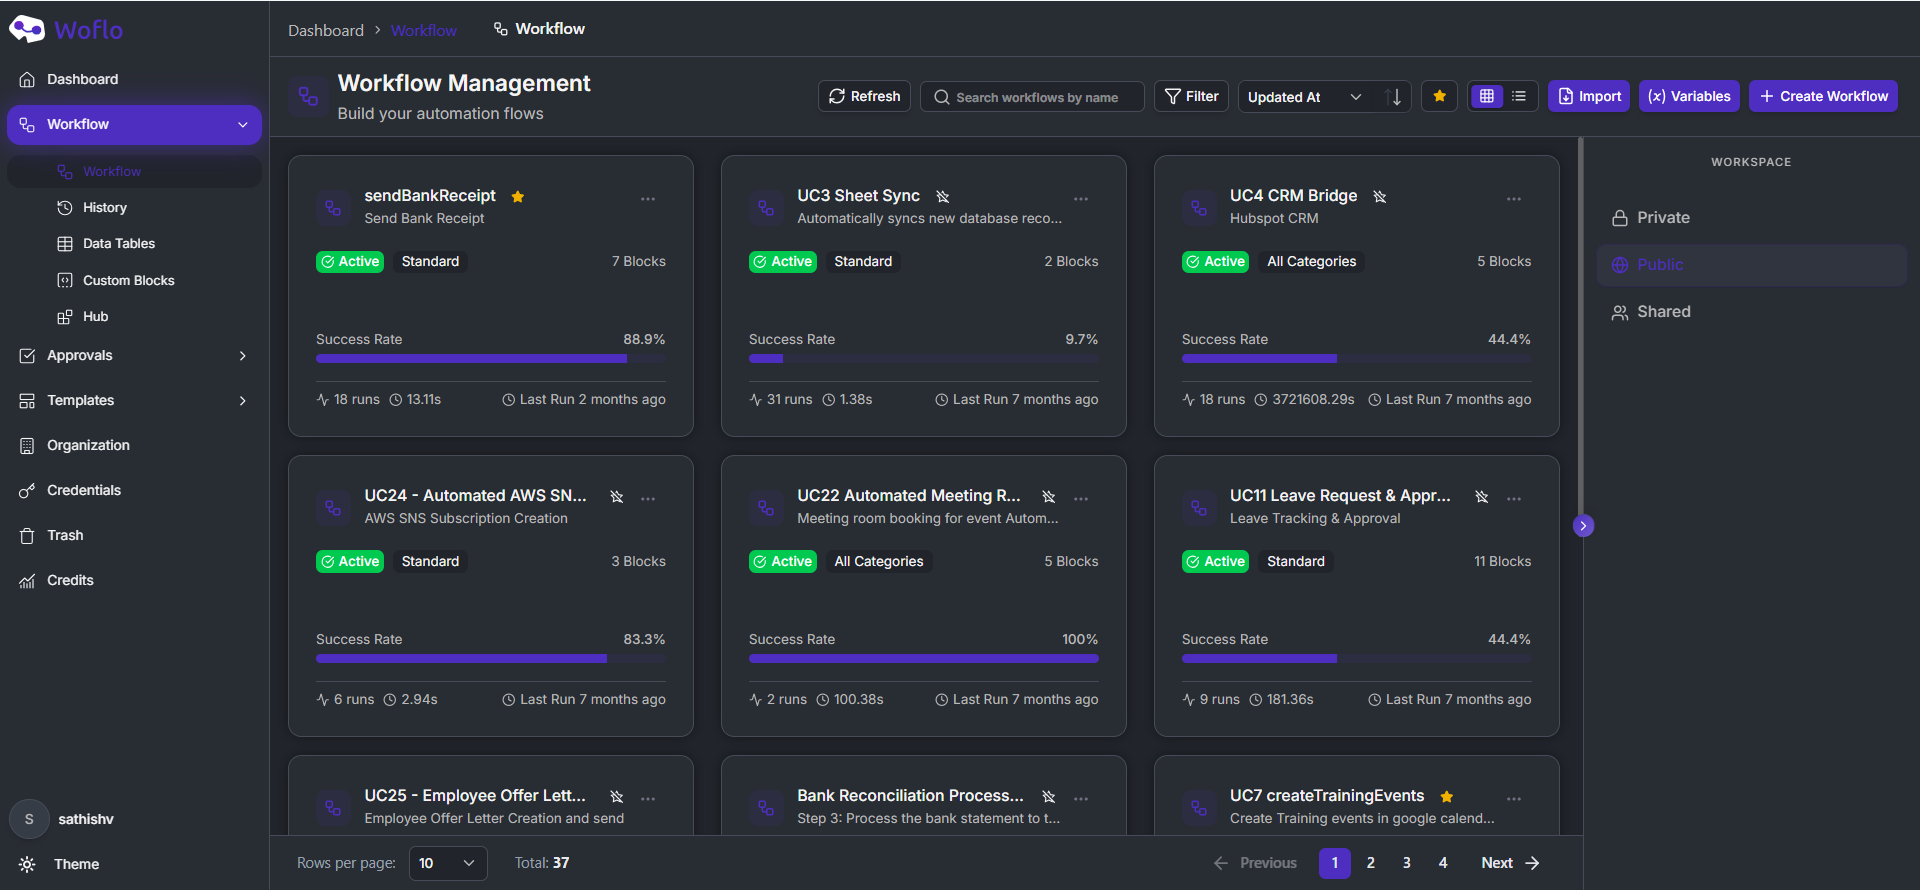
Task: Click Create Workflow button
Action: (x=1823, y=96)
